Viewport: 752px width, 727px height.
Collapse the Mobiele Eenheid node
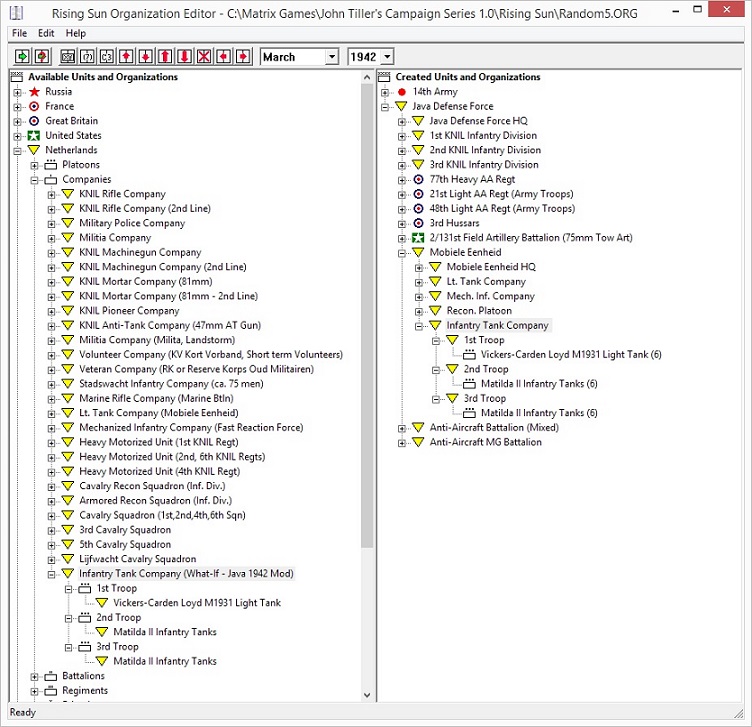tap(402, 253)
